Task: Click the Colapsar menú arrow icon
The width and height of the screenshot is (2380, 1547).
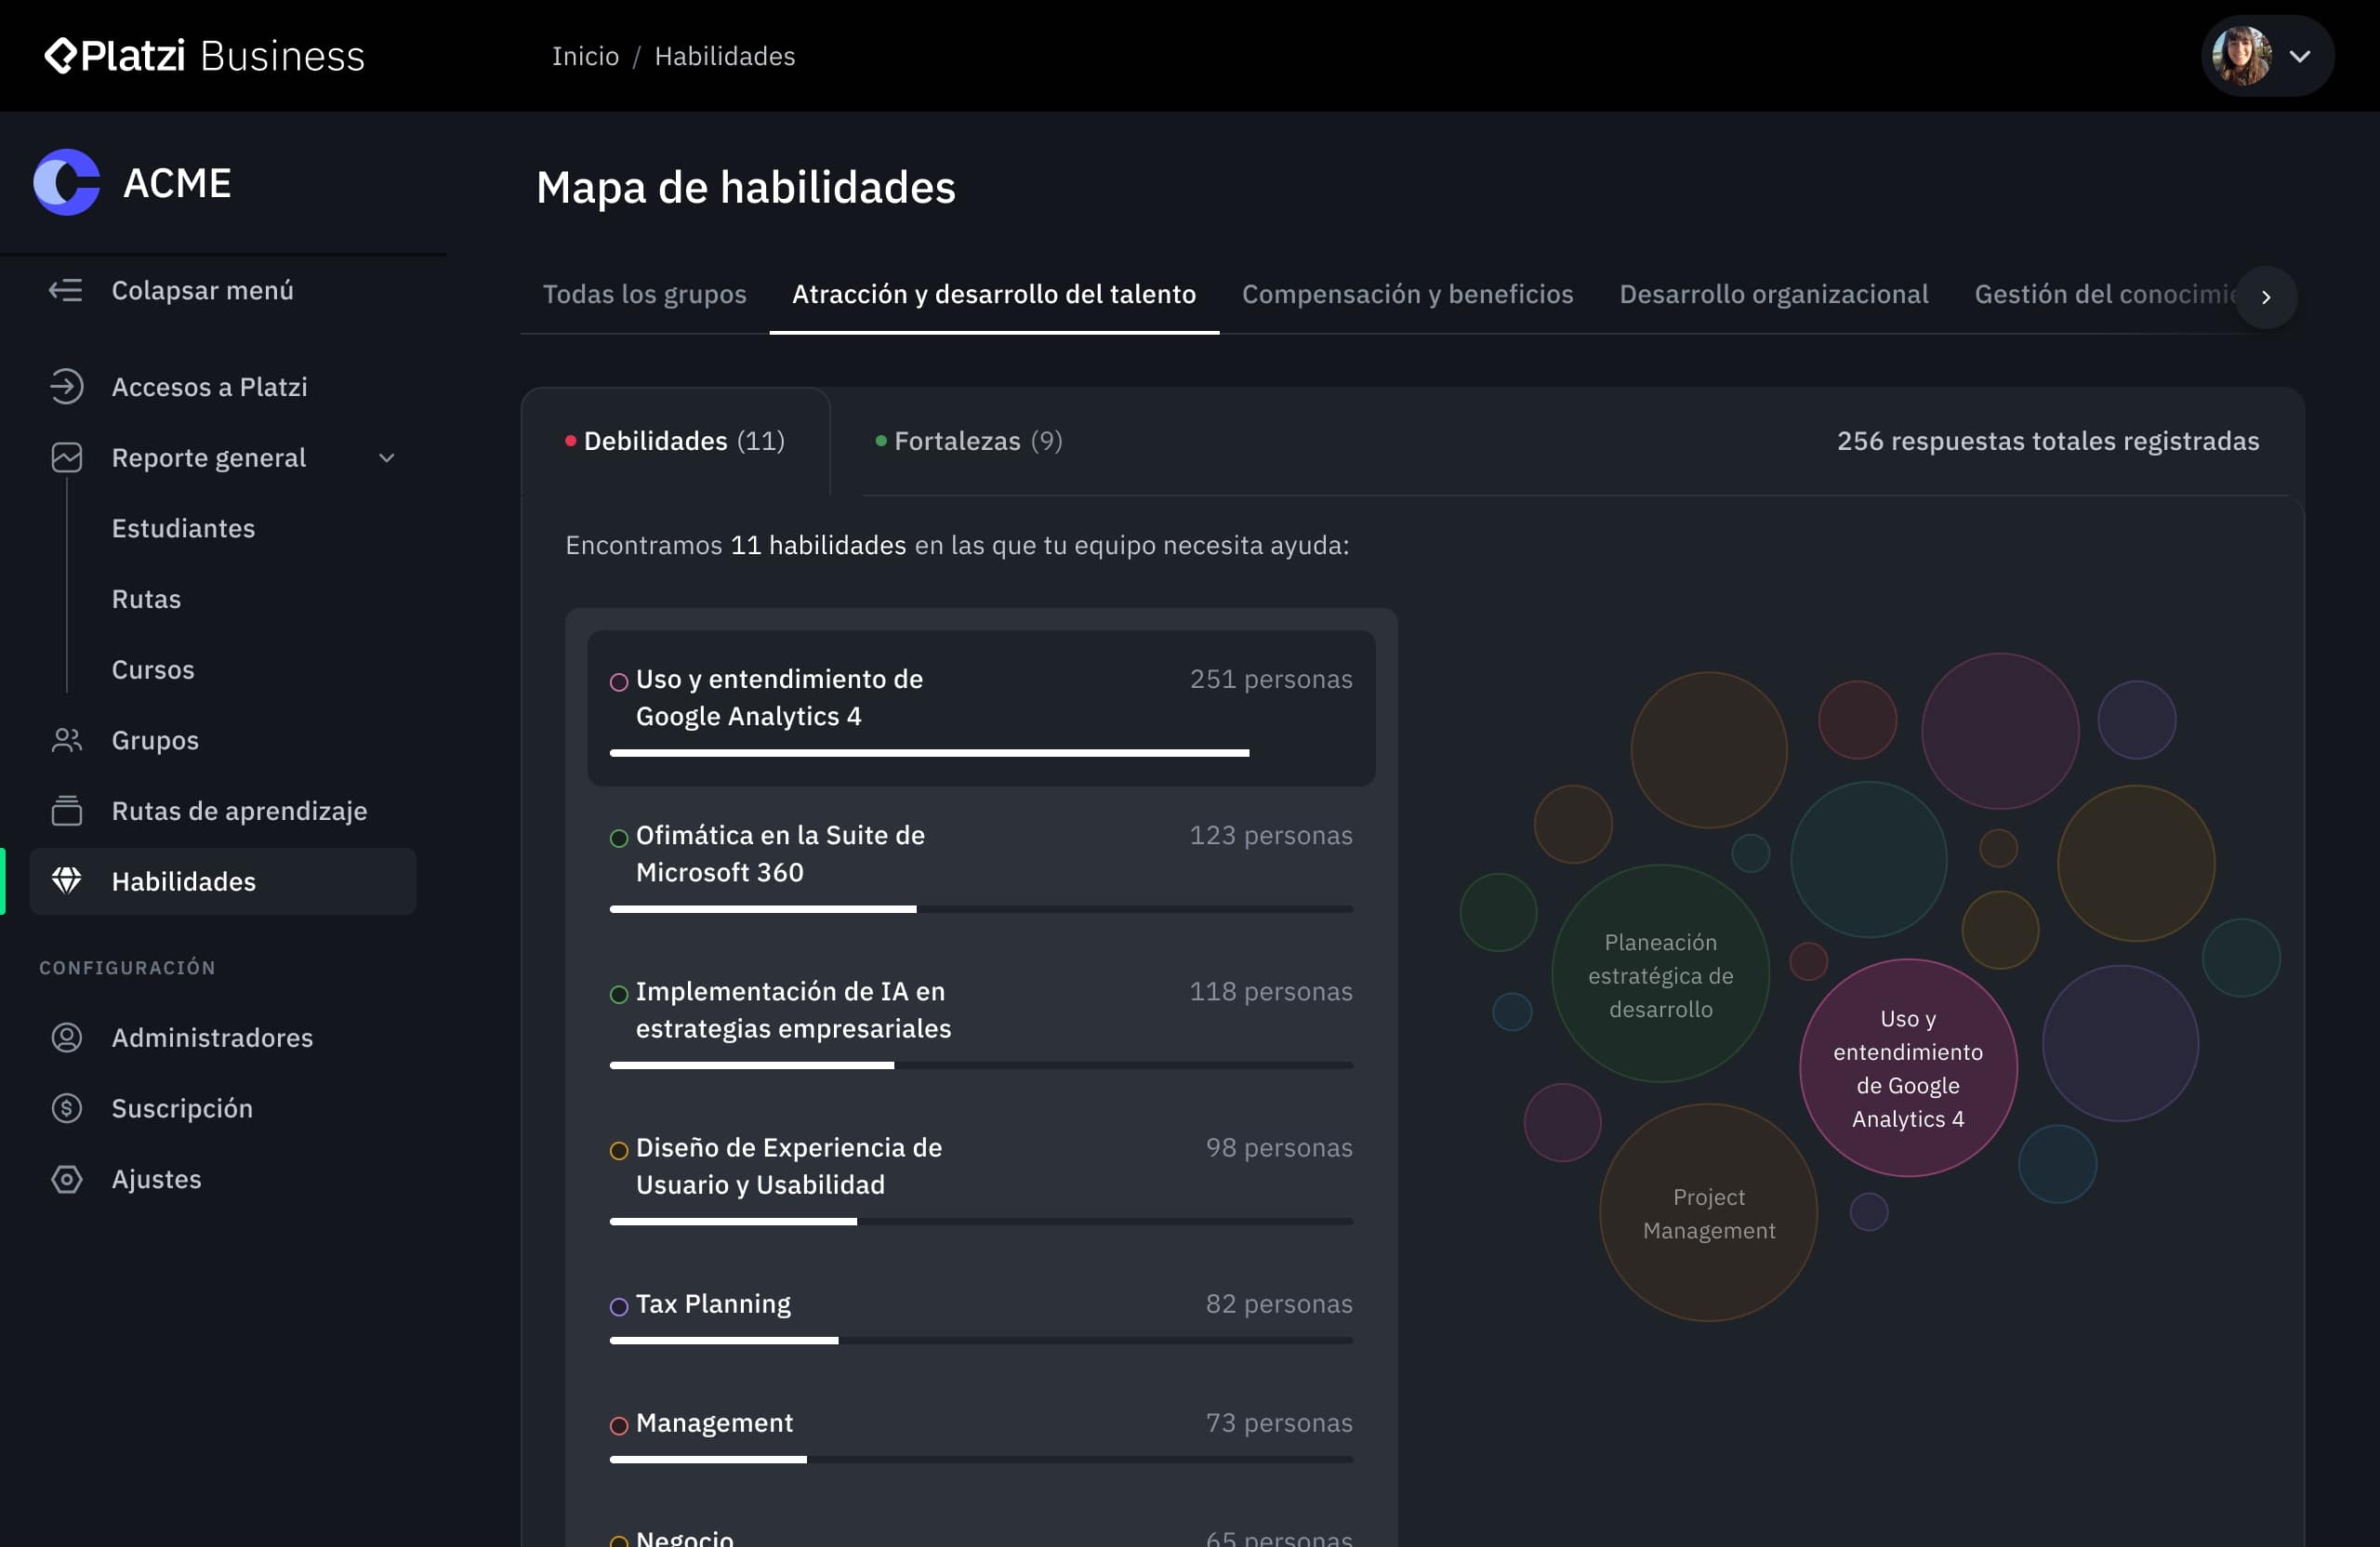Action: [x=66, y=291]
